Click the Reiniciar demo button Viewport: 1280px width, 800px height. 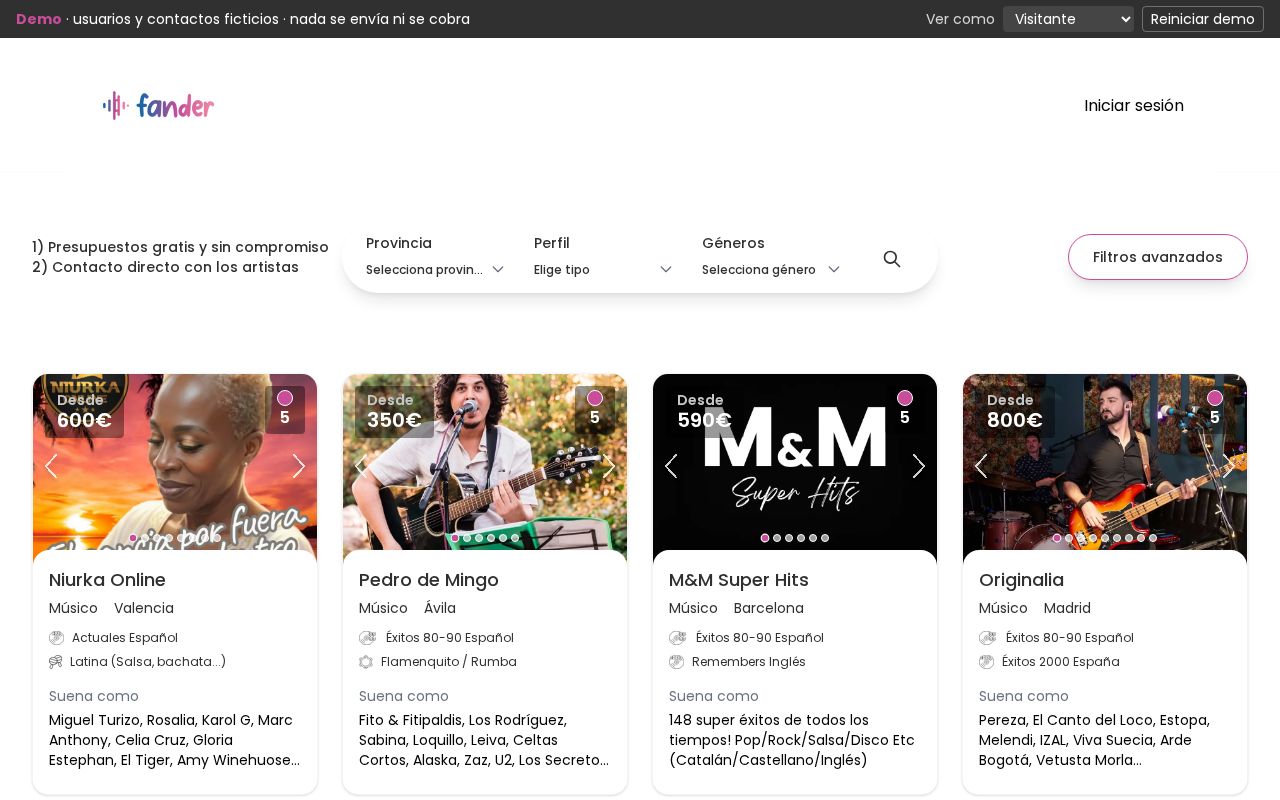tap(1203, 19)
